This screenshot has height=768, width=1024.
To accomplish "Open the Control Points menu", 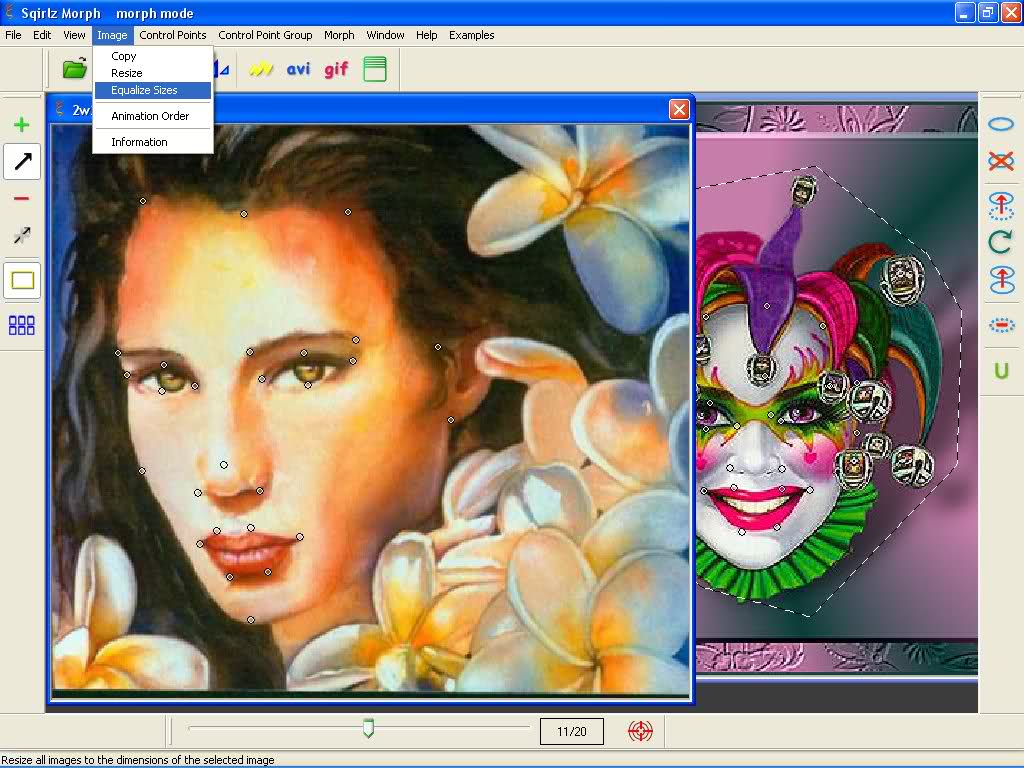I will click(x=172, y=35).
